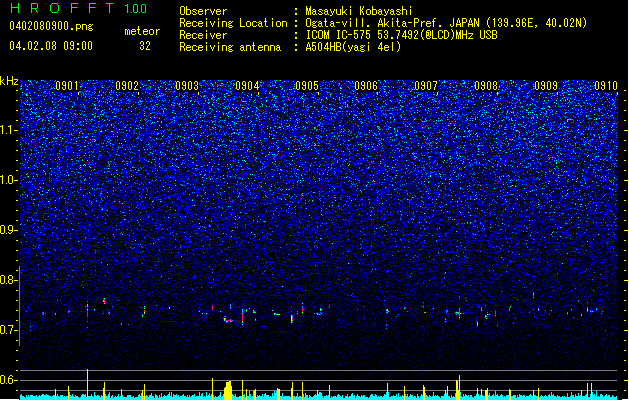Click the date stamp 04.02.08 09:00
Viewport: 629px width, 400px height.
pyautogui.click(x=51, y=46)
